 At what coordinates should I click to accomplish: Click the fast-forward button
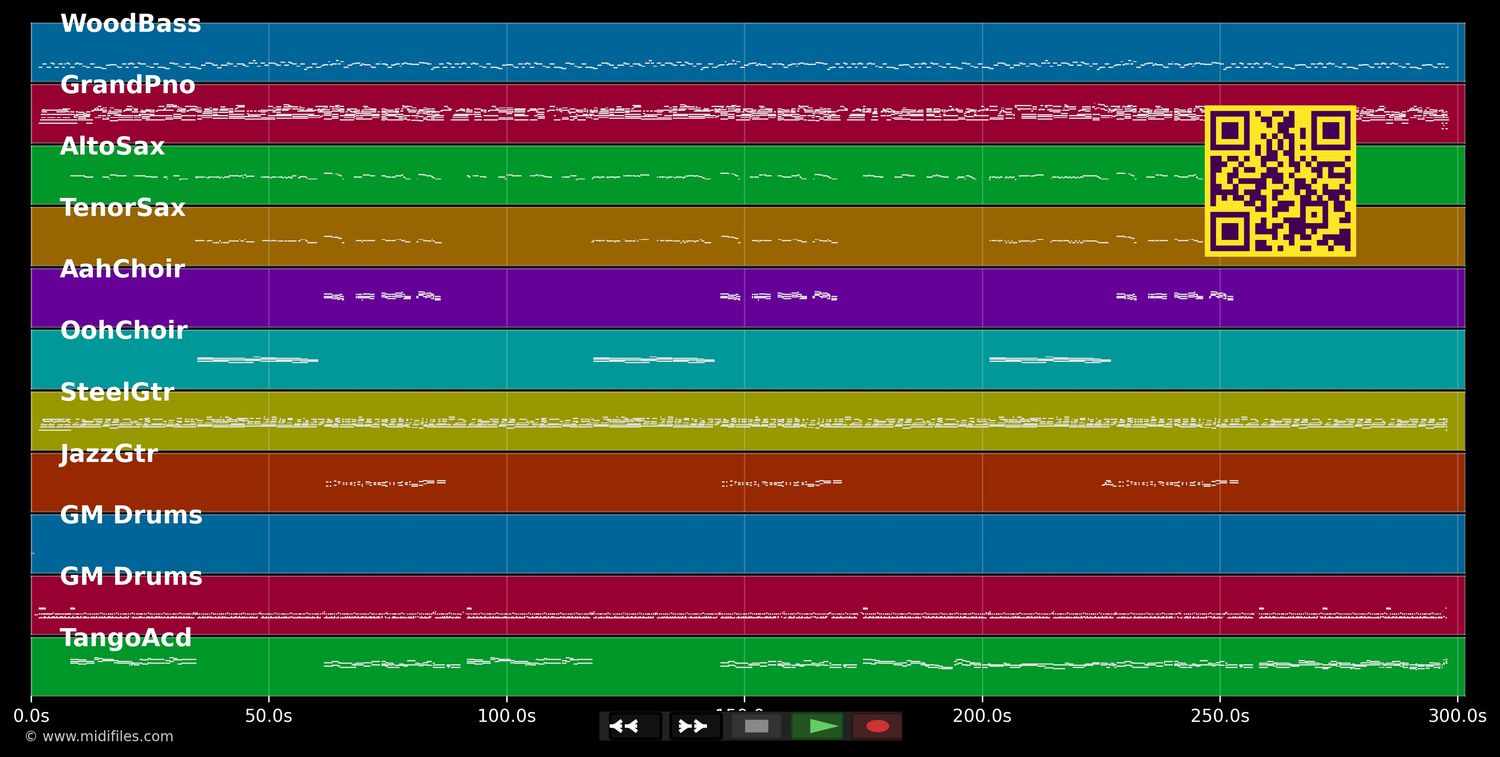pyautogui.click(x=695, y=726)
